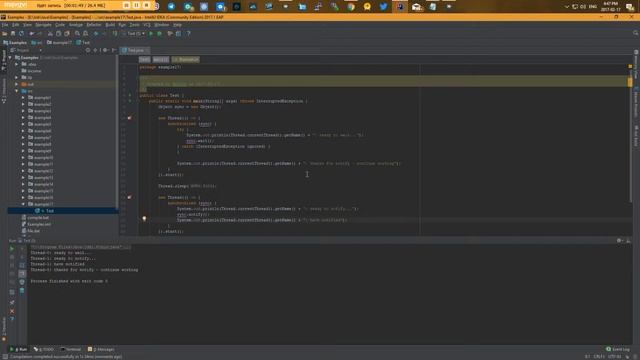Select the Run tool window tab

[18, 349]
